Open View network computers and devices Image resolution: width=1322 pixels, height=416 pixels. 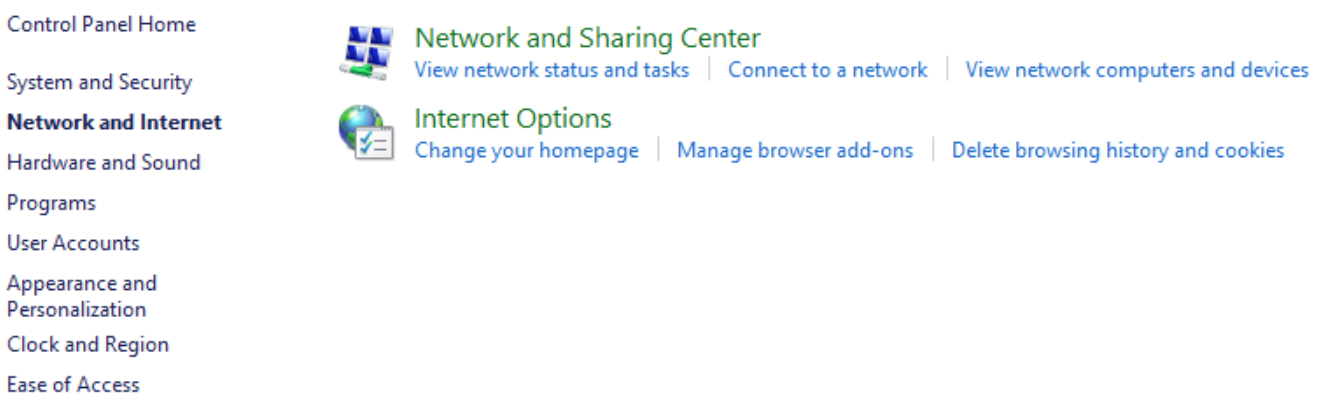1136,70
